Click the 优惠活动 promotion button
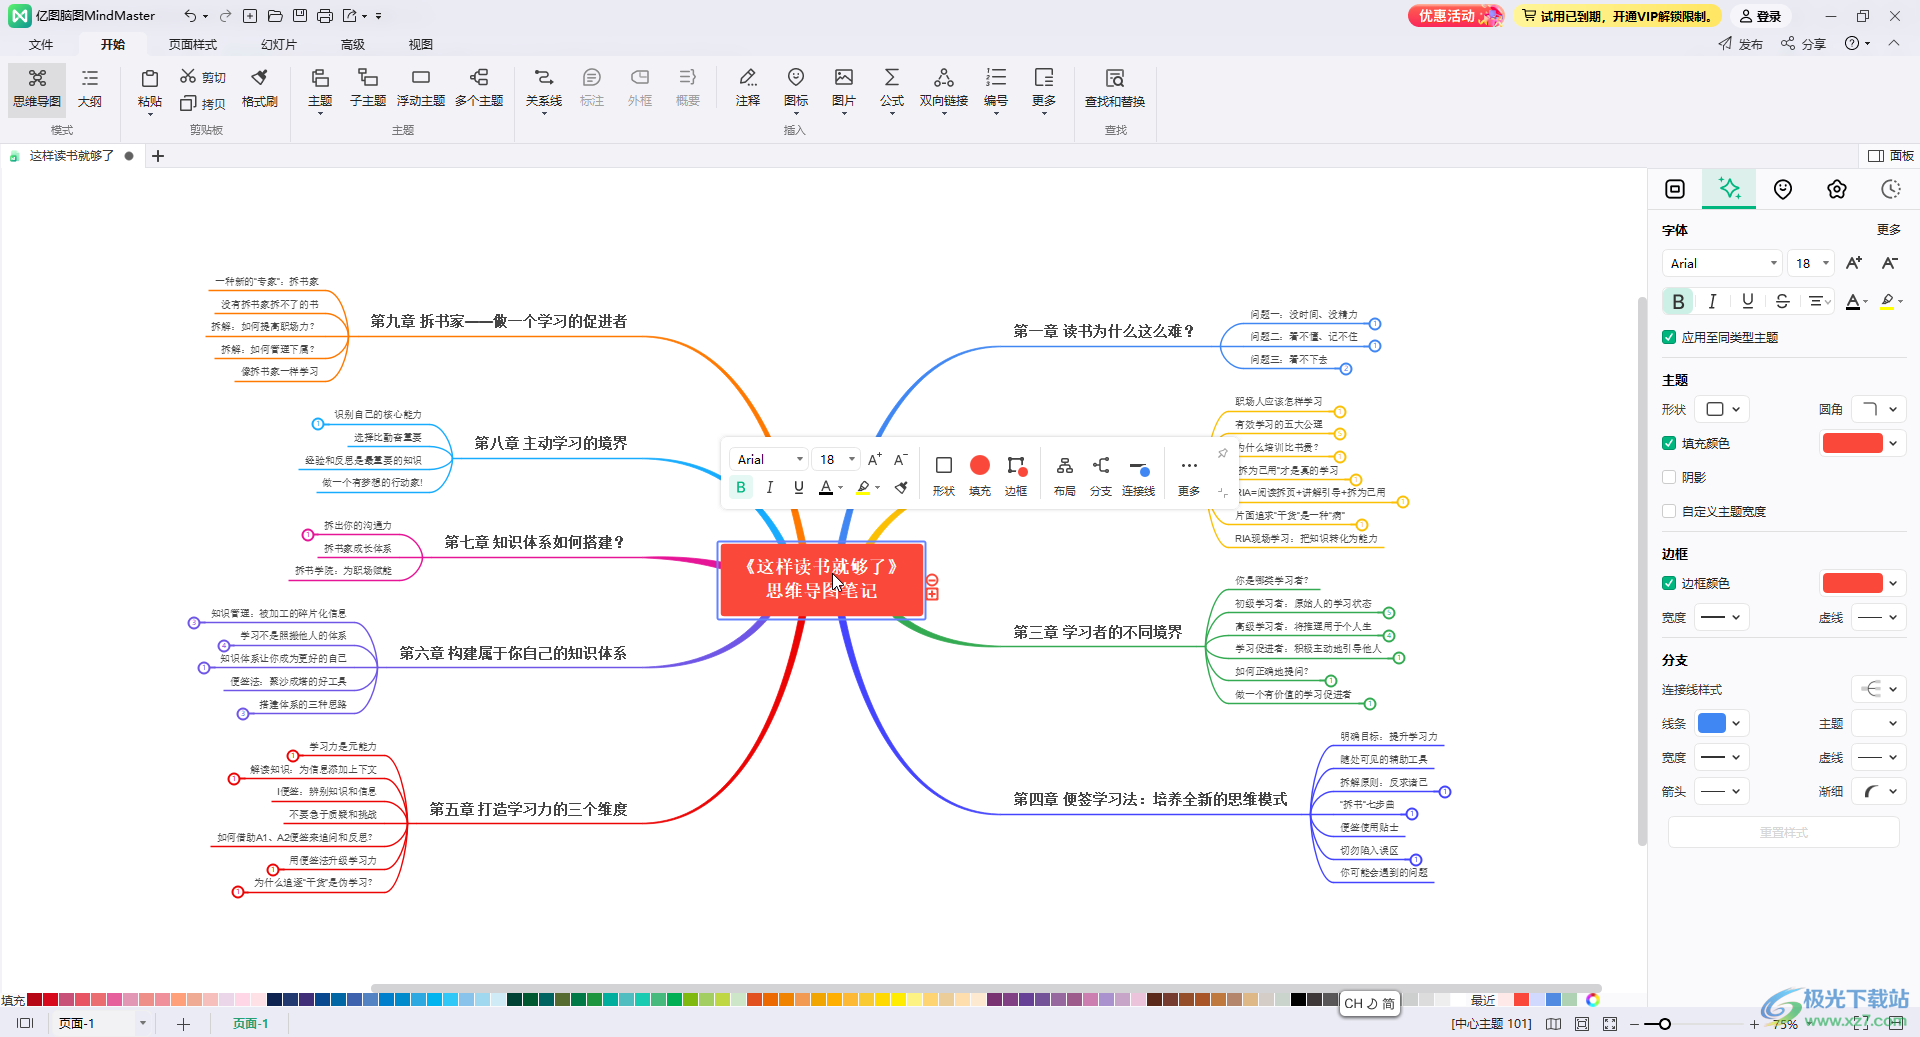 (1455, 16)
